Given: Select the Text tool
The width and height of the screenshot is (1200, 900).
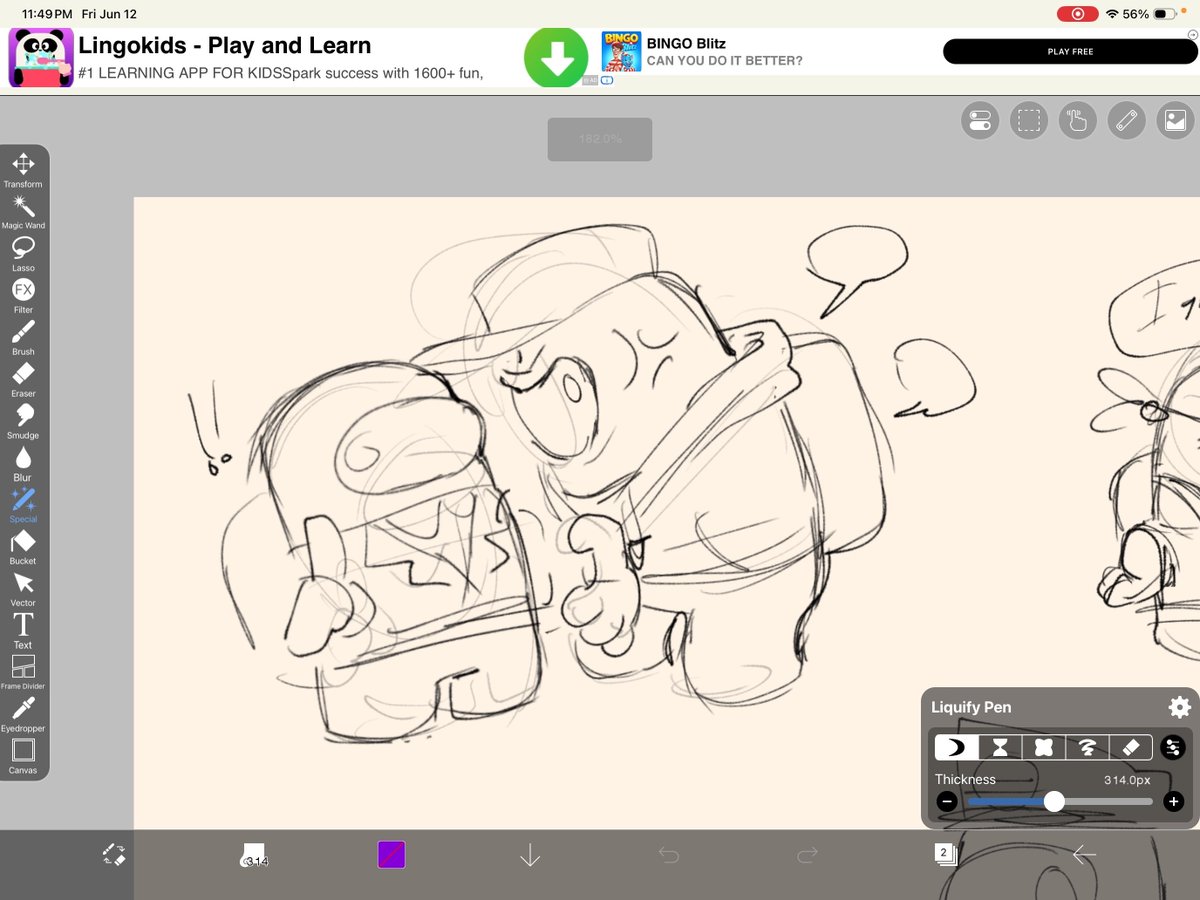Looking at the screenshot, I should pos(23,632).
